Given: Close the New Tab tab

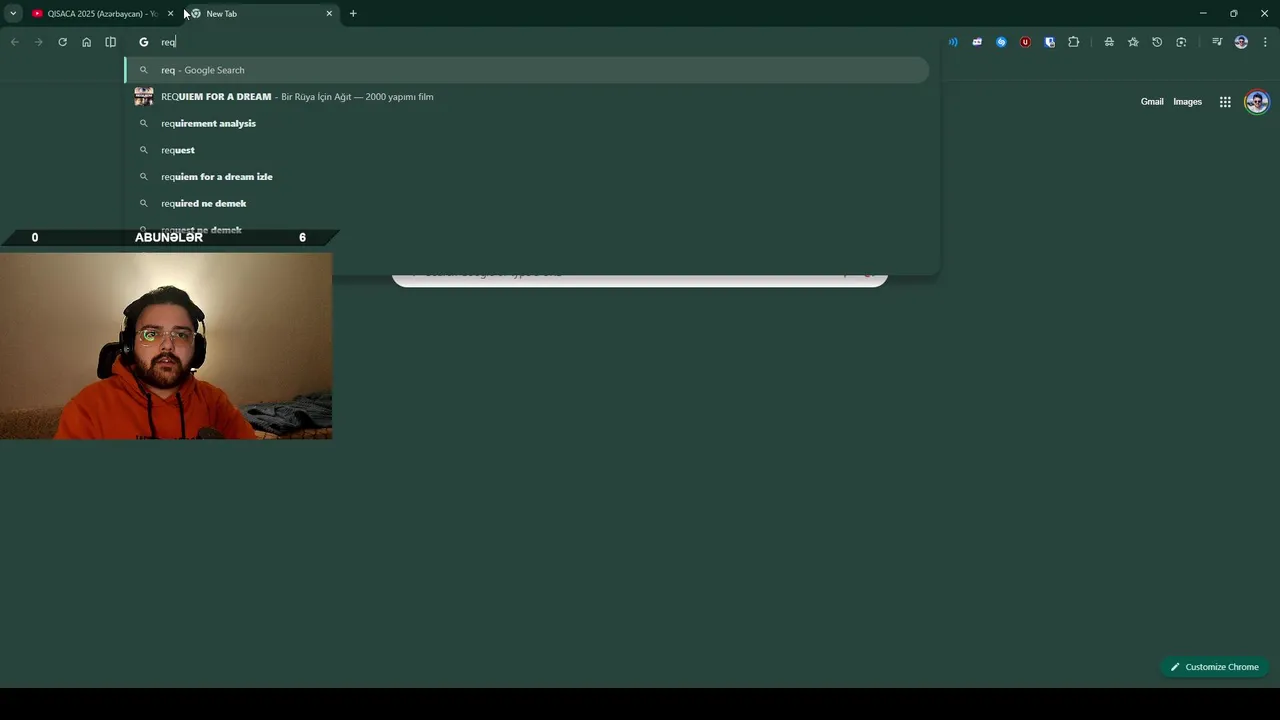Looking at the screenshot, I should click(x=329, y=14).
